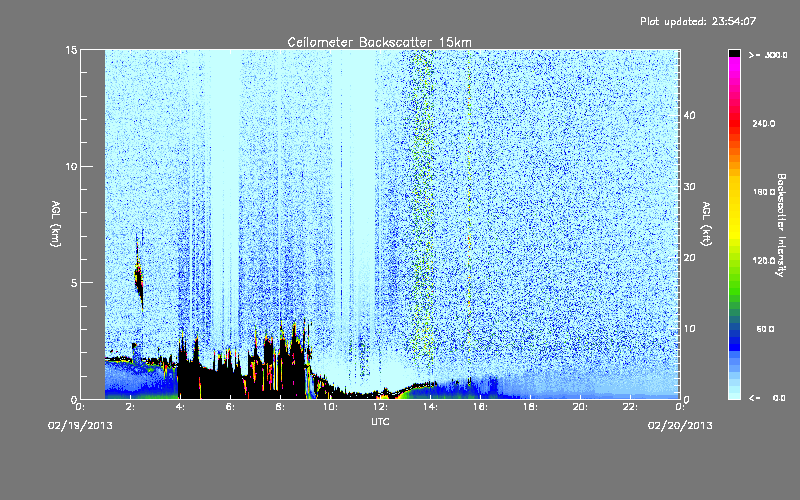Click the end date "02/20/2013"
800x500 pixels.
(x=680, y=426)
